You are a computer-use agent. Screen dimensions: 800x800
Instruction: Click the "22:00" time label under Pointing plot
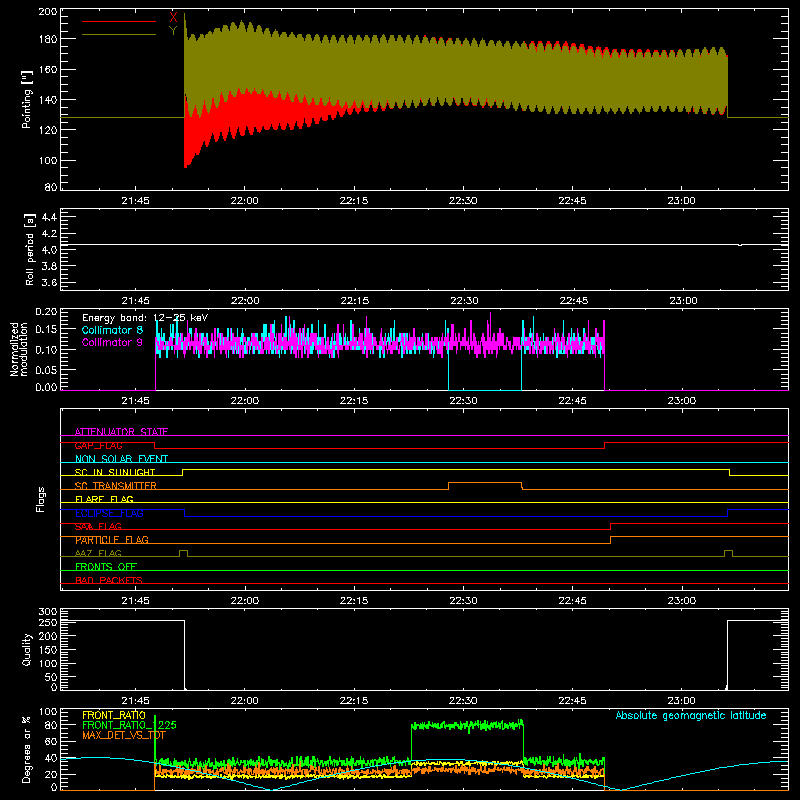coord(244,201)
